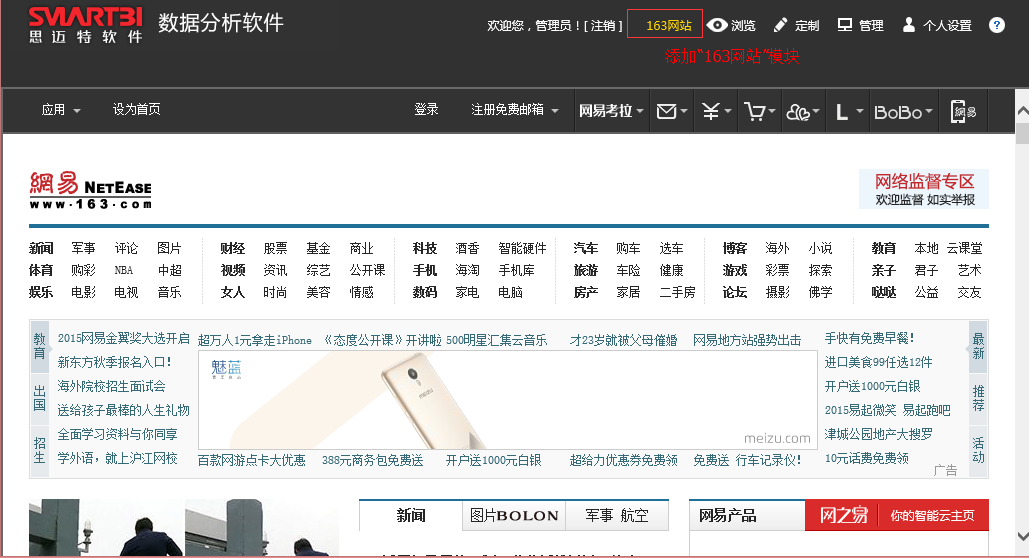Open 10元话费免费领 link
This screenshot has width=1029, height=558.
pyautogui.click(x=866, y=458)
